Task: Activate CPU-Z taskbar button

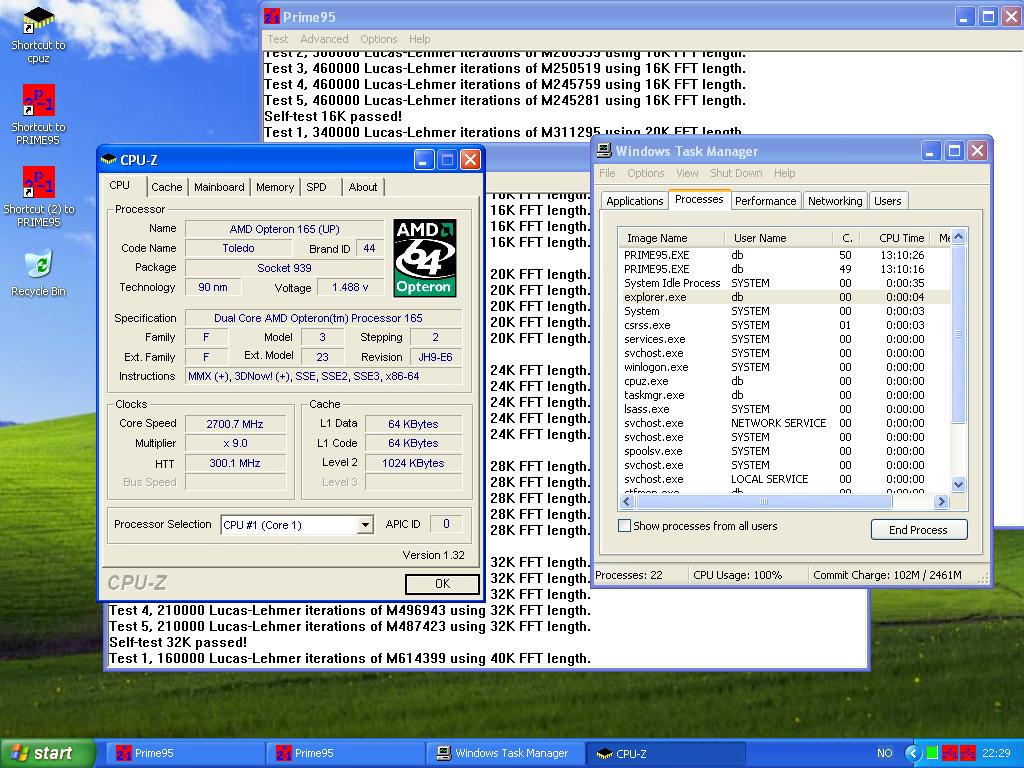Action: [x=666, y=753]
